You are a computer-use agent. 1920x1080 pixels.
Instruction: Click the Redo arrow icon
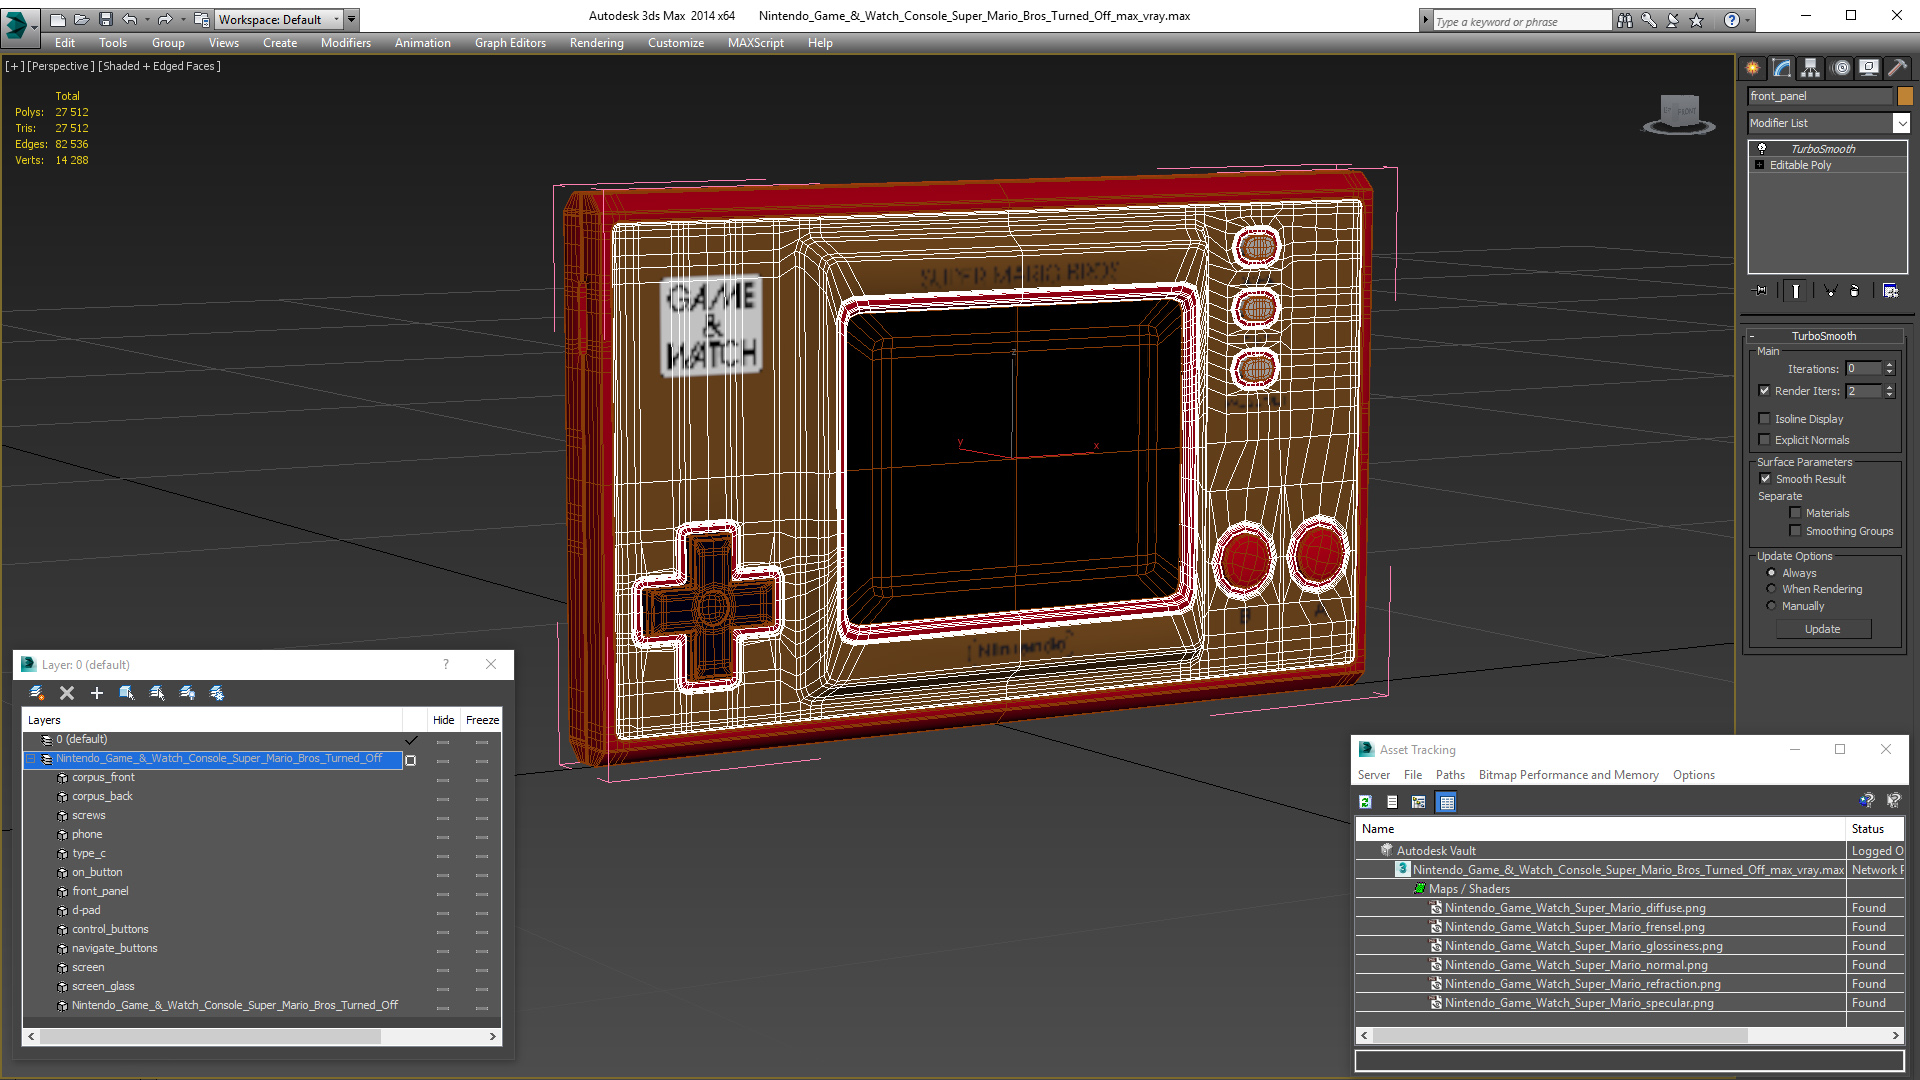165,19
